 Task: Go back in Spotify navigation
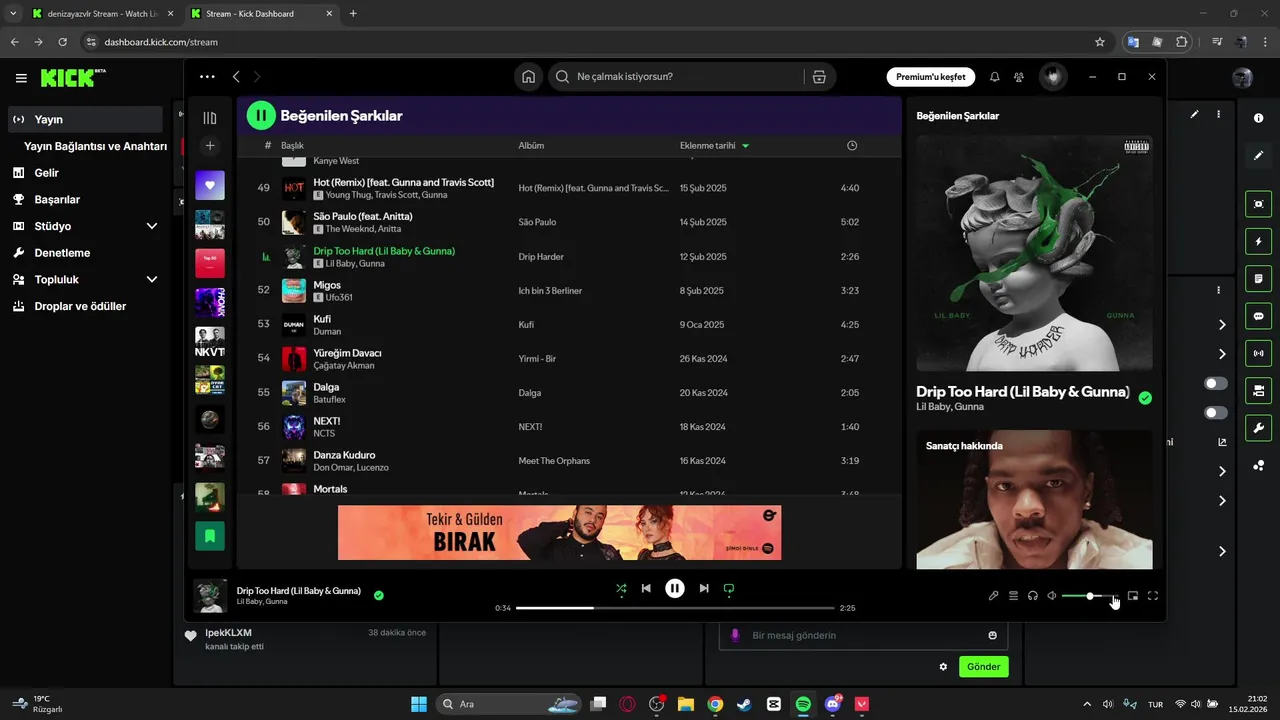pos(236,77)
